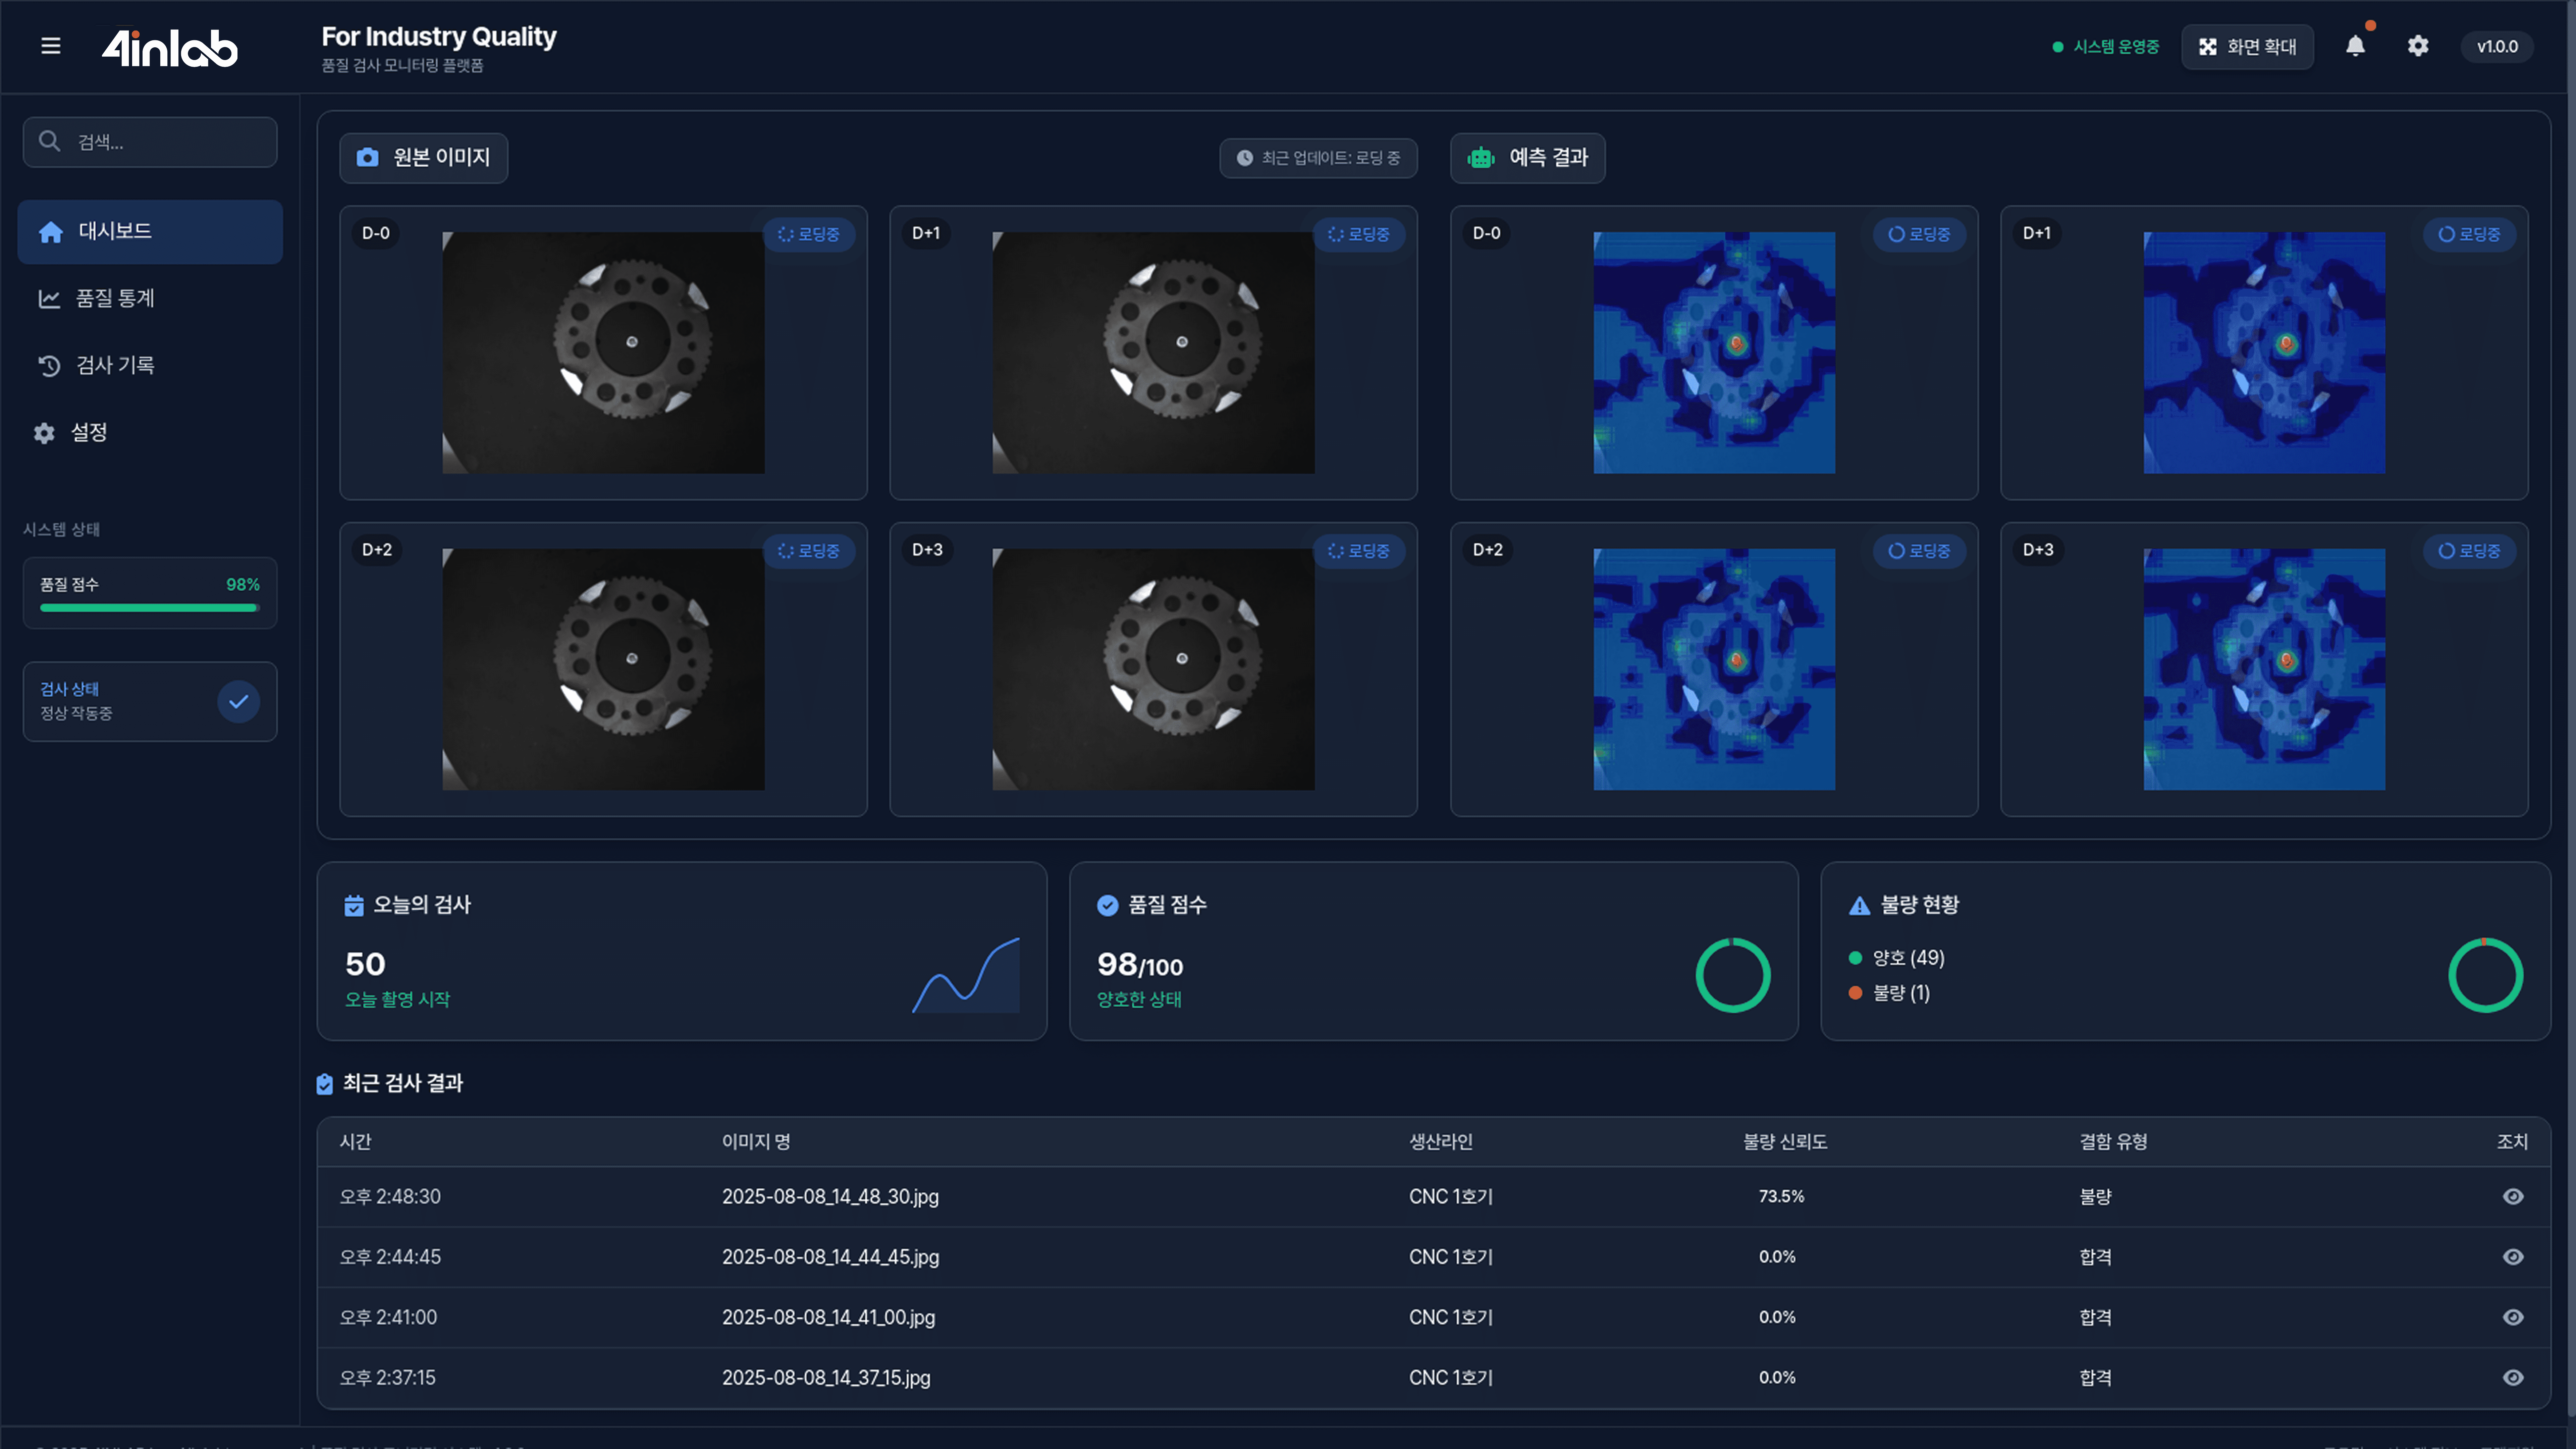Image resolution: width=2576 pixels, height=1449 pixels.
Task: Click the warning triangle icon in 불량 현황
Action: [1859, 906]
